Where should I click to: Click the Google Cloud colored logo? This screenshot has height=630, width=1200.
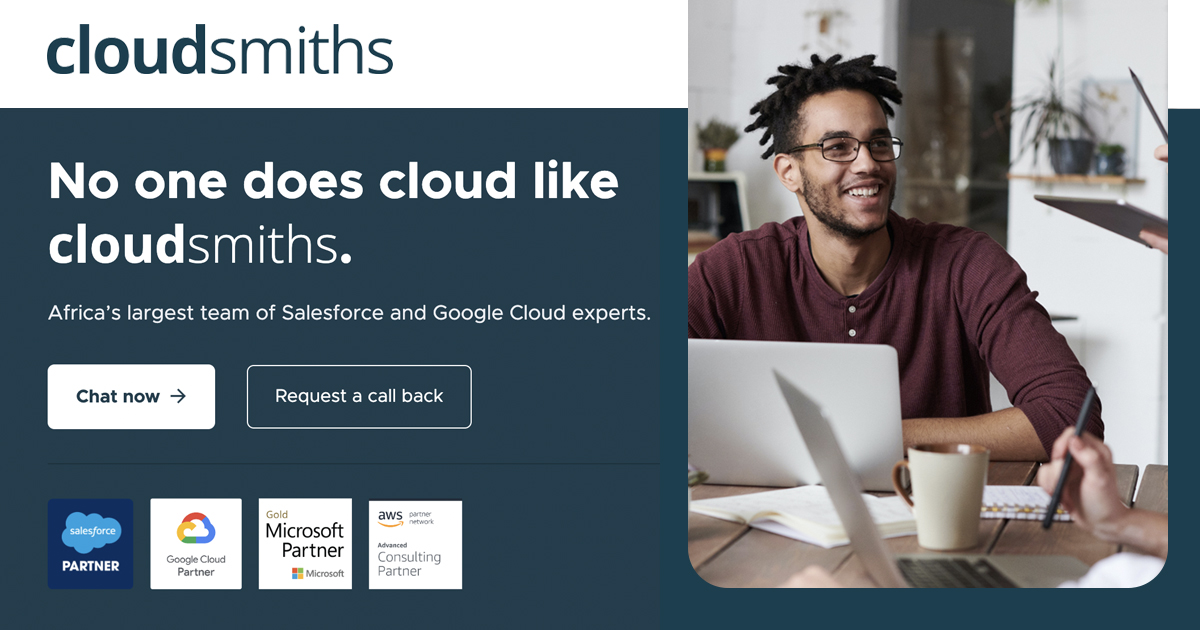196,530
